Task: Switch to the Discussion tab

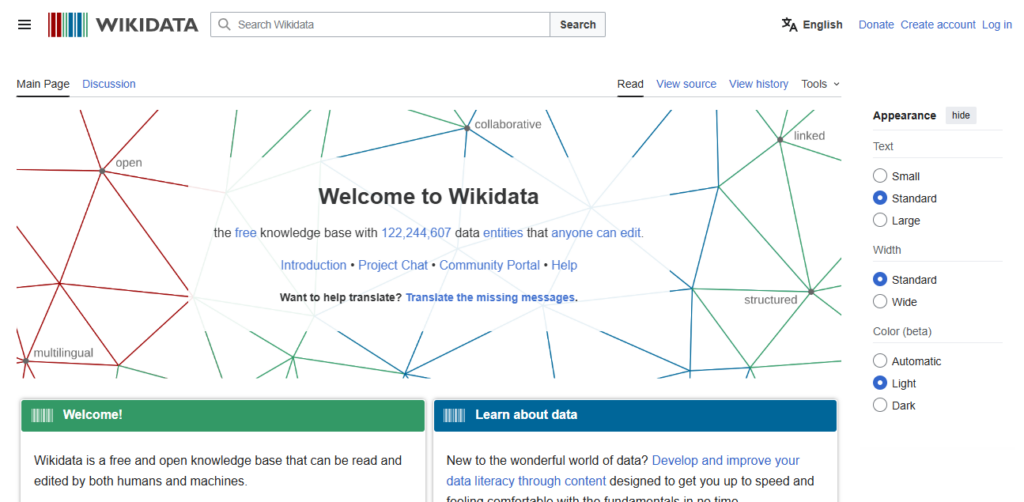Action: [x=109, y=84]
